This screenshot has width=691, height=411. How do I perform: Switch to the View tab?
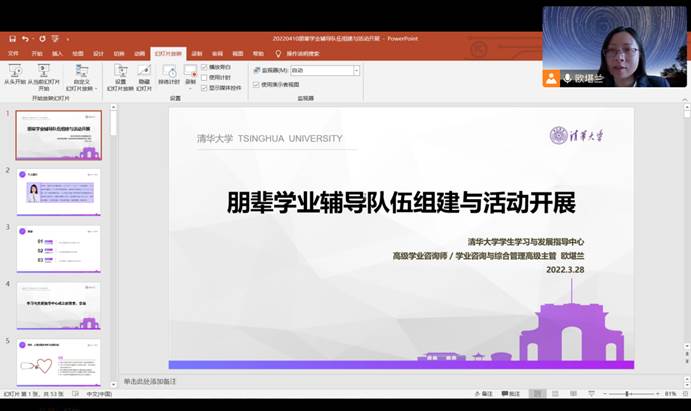click(x=238, y=53)
